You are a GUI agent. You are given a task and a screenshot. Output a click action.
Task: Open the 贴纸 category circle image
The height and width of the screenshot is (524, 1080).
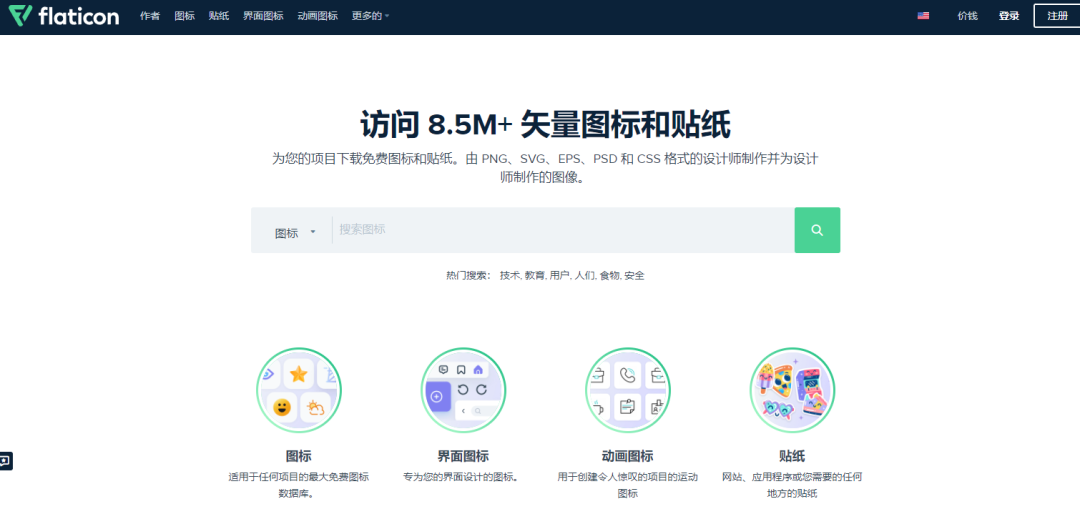(791, 390)
